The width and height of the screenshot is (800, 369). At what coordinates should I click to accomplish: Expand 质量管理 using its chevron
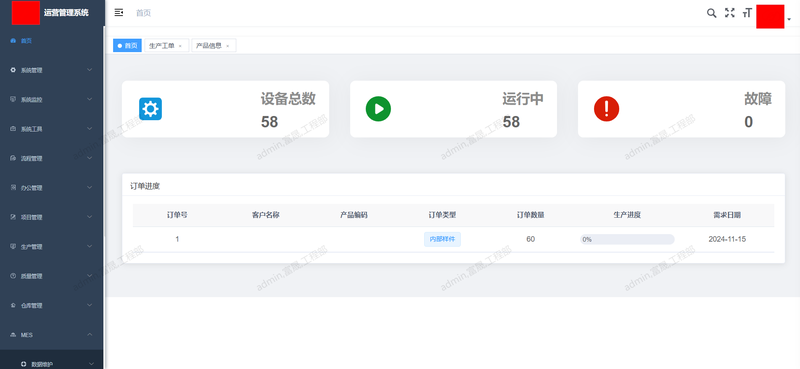click(x=90, y=276)
